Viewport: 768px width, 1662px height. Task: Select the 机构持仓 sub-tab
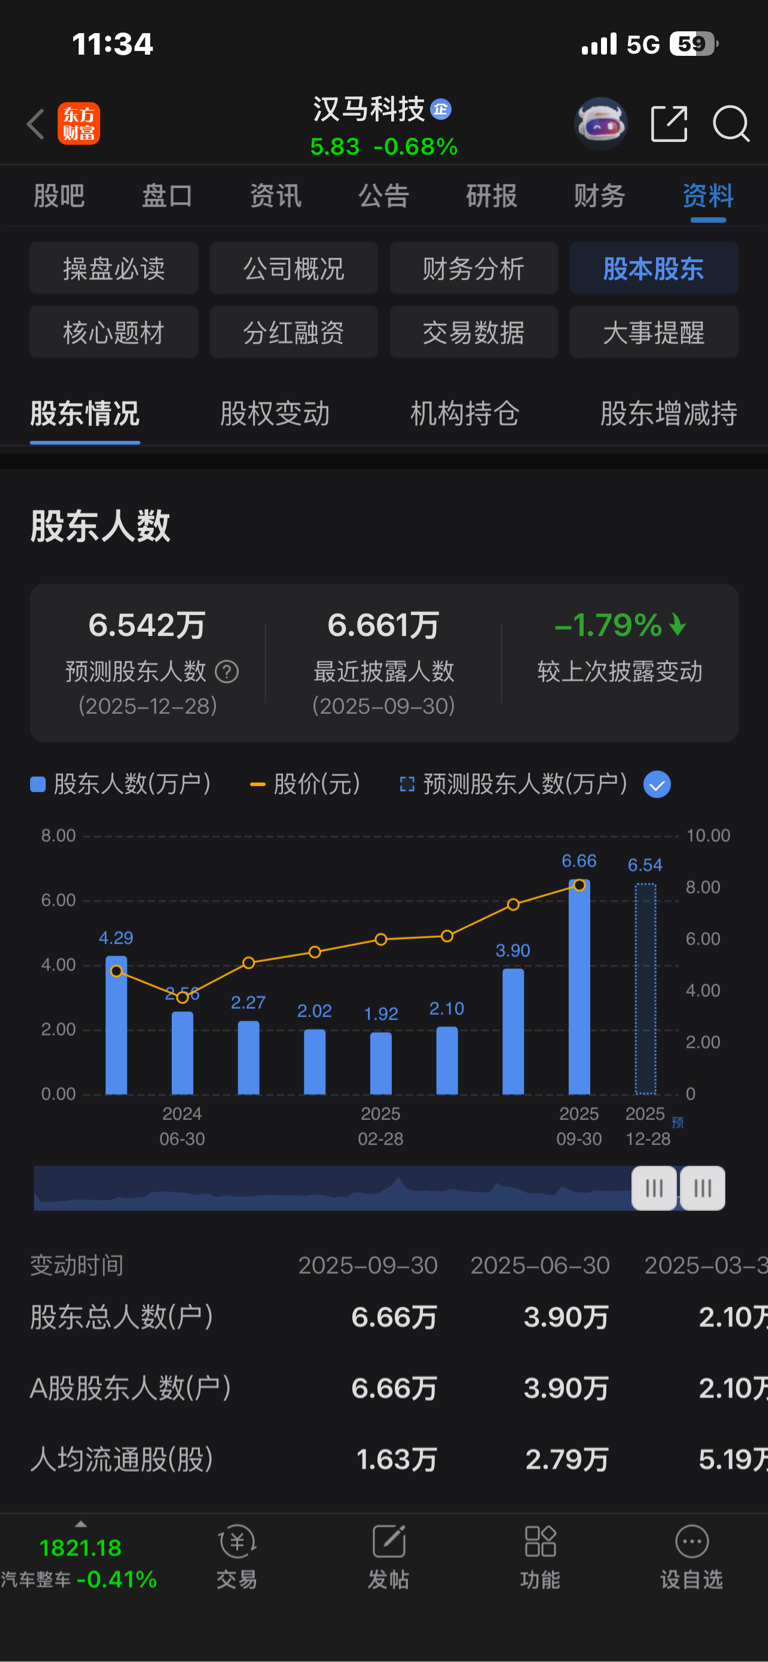point(465,414)
